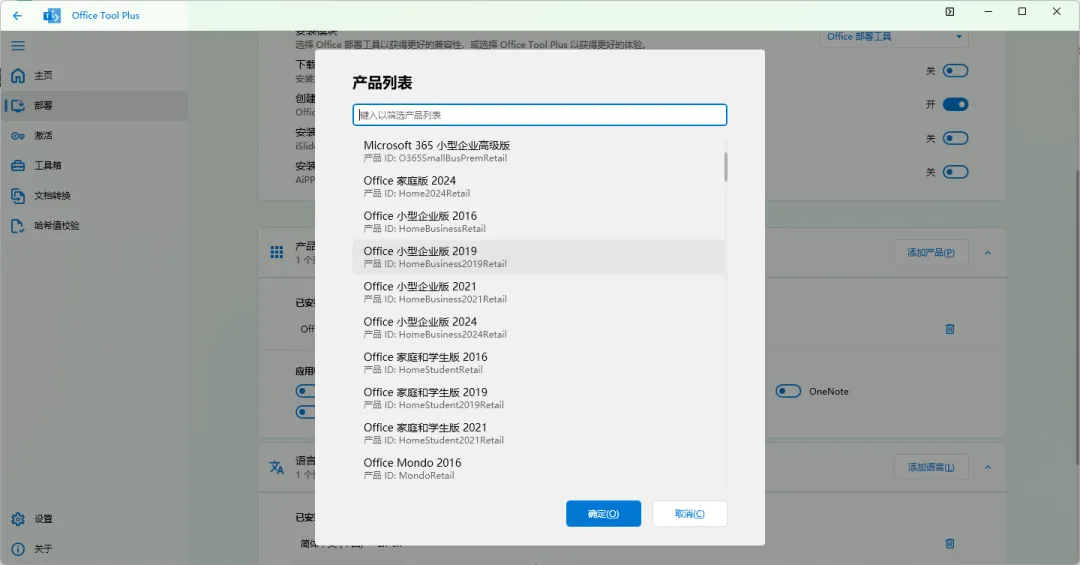
Task: Click the product list scrollbar thumb
Action: pyautogui.click(x=725, y=167)
